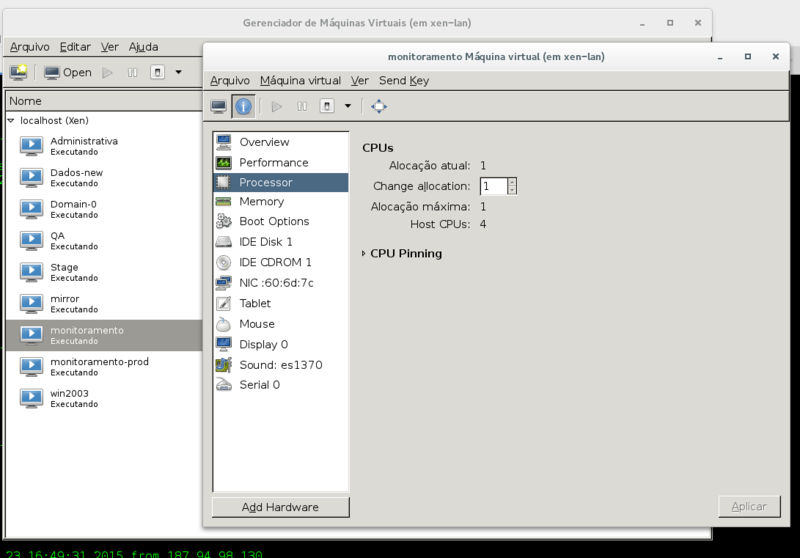Click the Add Hardware button
800x558 pixels.
click(x=281, y=507)
